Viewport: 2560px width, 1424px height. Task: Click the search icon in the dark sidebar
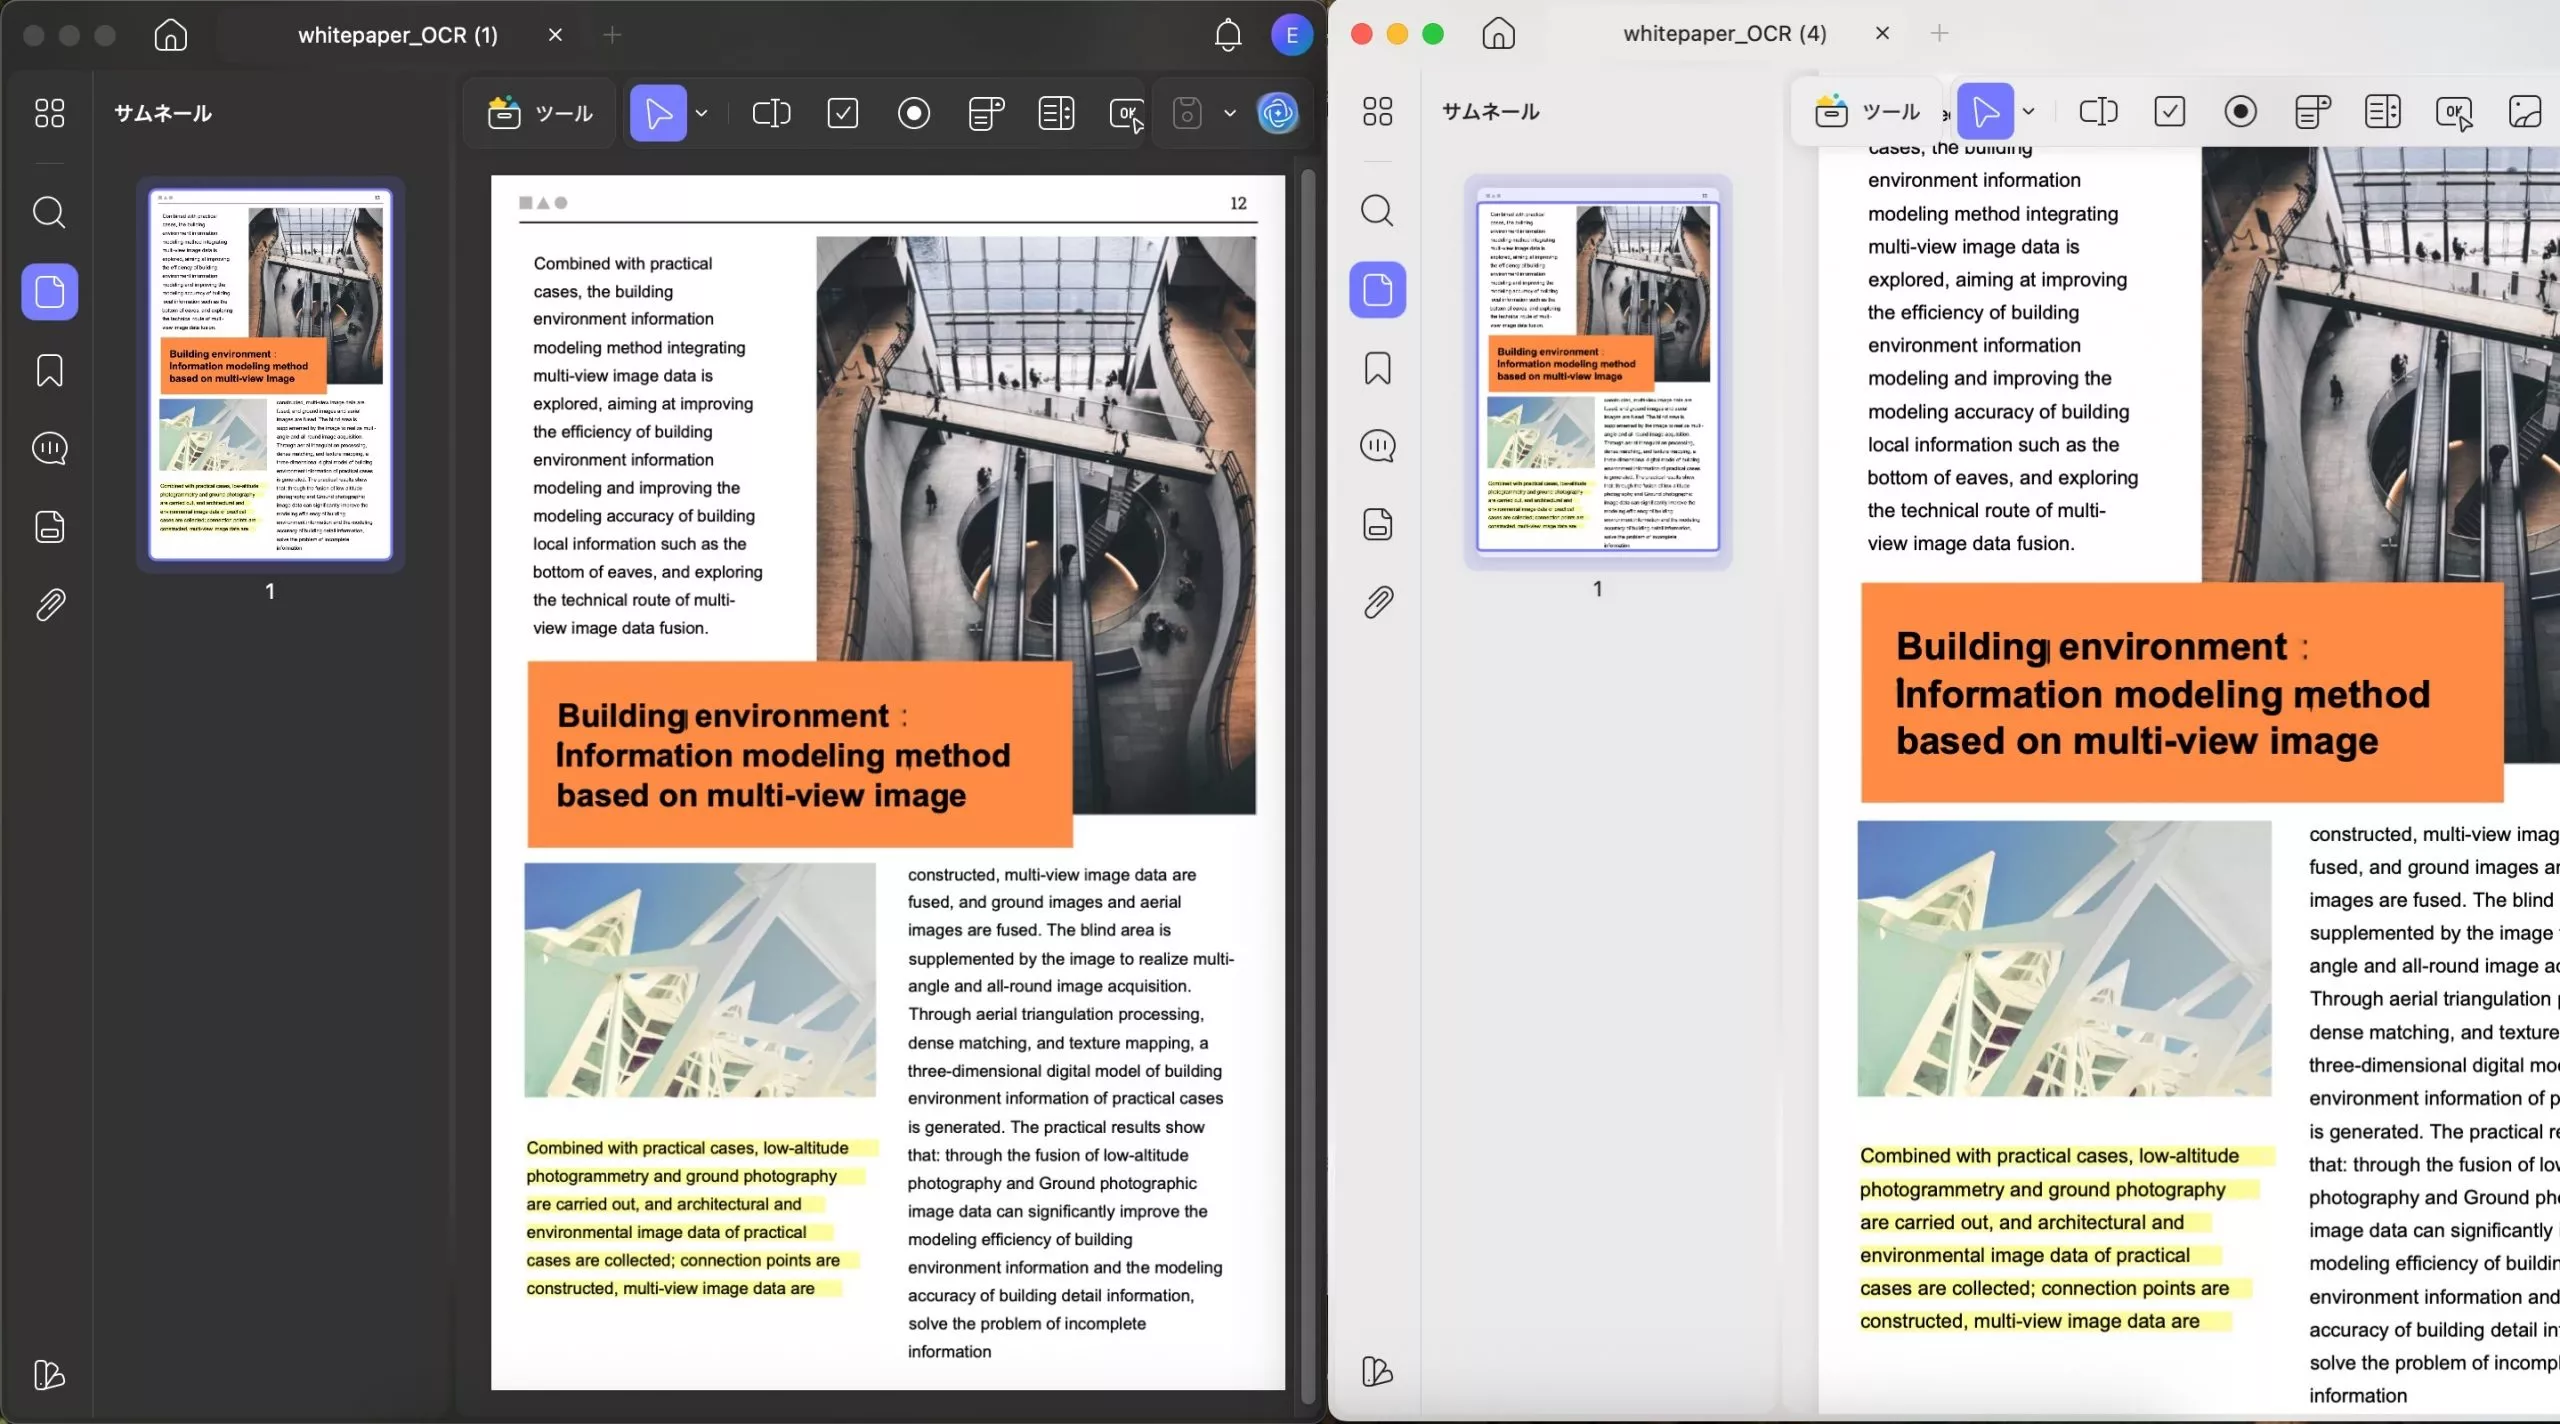(49, 213)
